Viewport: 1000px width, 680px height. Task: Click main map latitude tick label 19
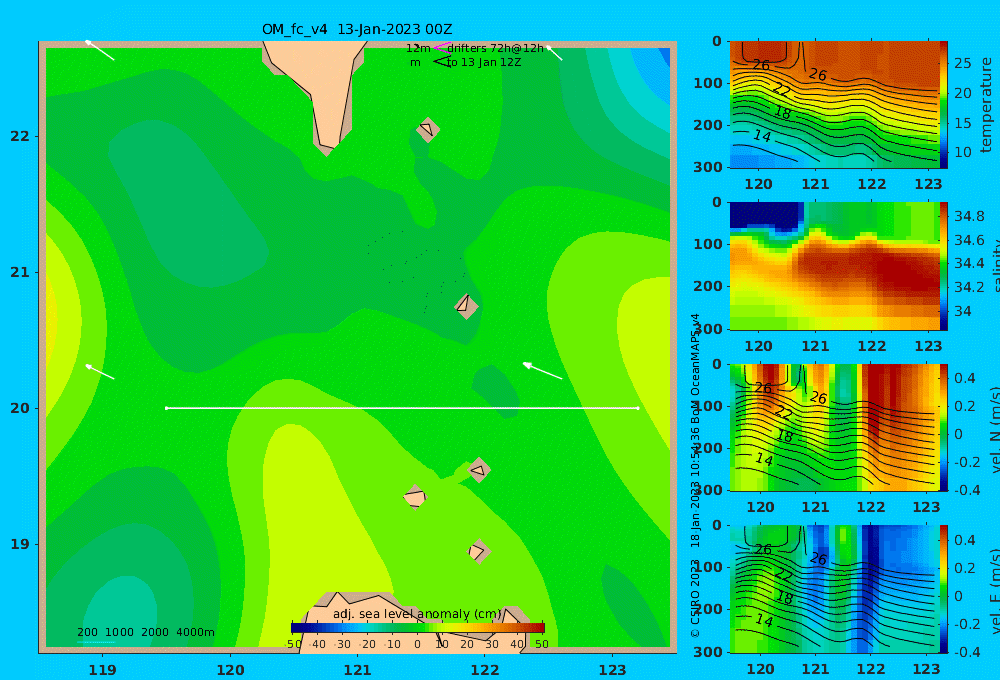pos(20,544)
